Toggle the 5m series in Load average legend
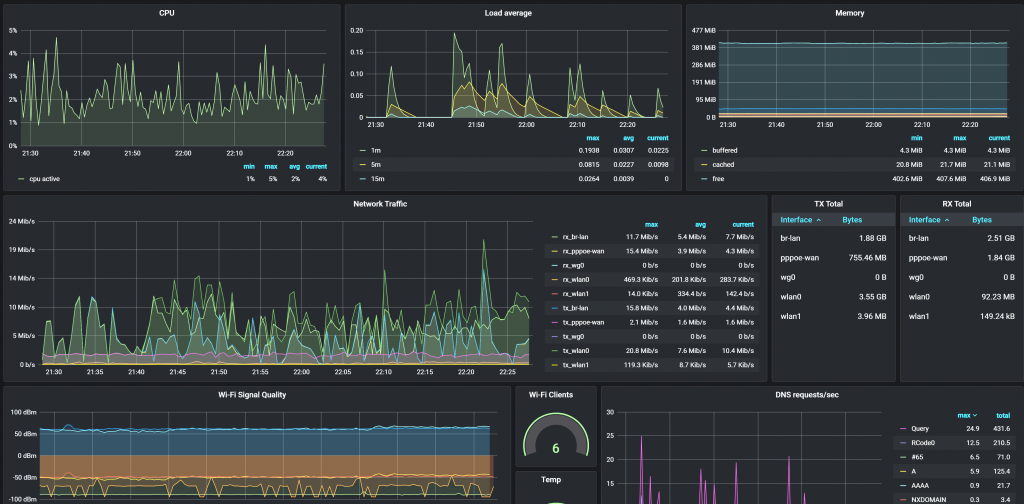Image resolution: width=1024 pixels, height=504 pixels. click(375, 164)
